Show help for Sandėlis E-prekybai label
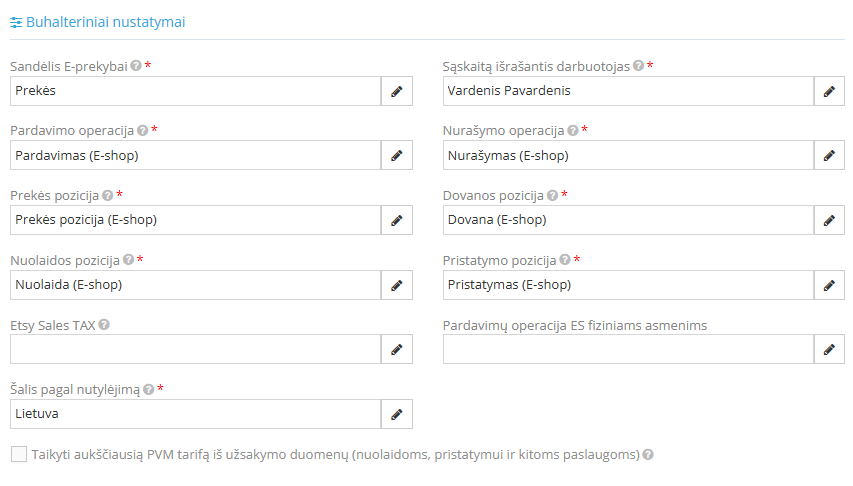Screen dimensions: 853x486 tap(136, 66)
